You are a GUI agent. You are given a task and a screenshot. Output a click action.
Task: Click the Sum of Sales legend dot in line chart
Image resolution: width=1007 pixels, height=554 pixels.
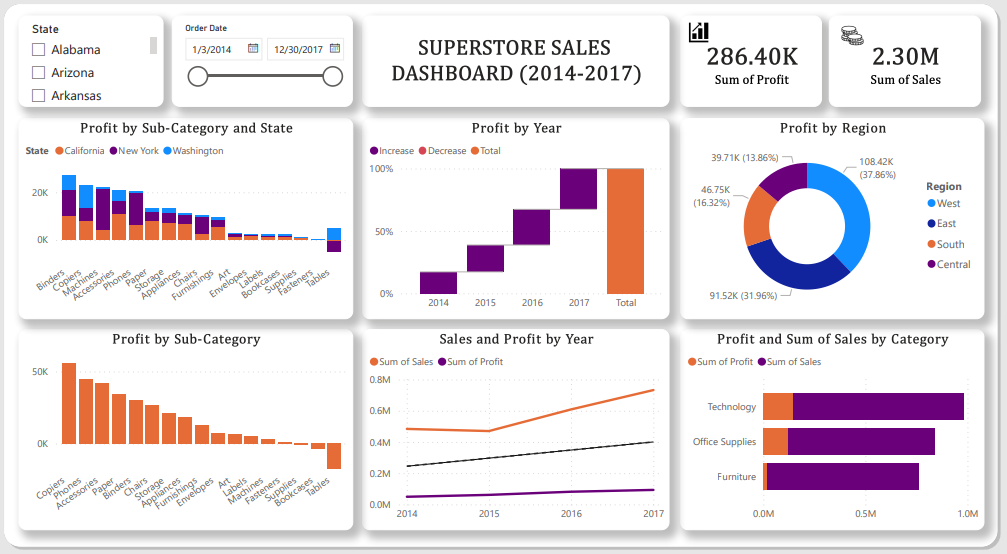375,362
